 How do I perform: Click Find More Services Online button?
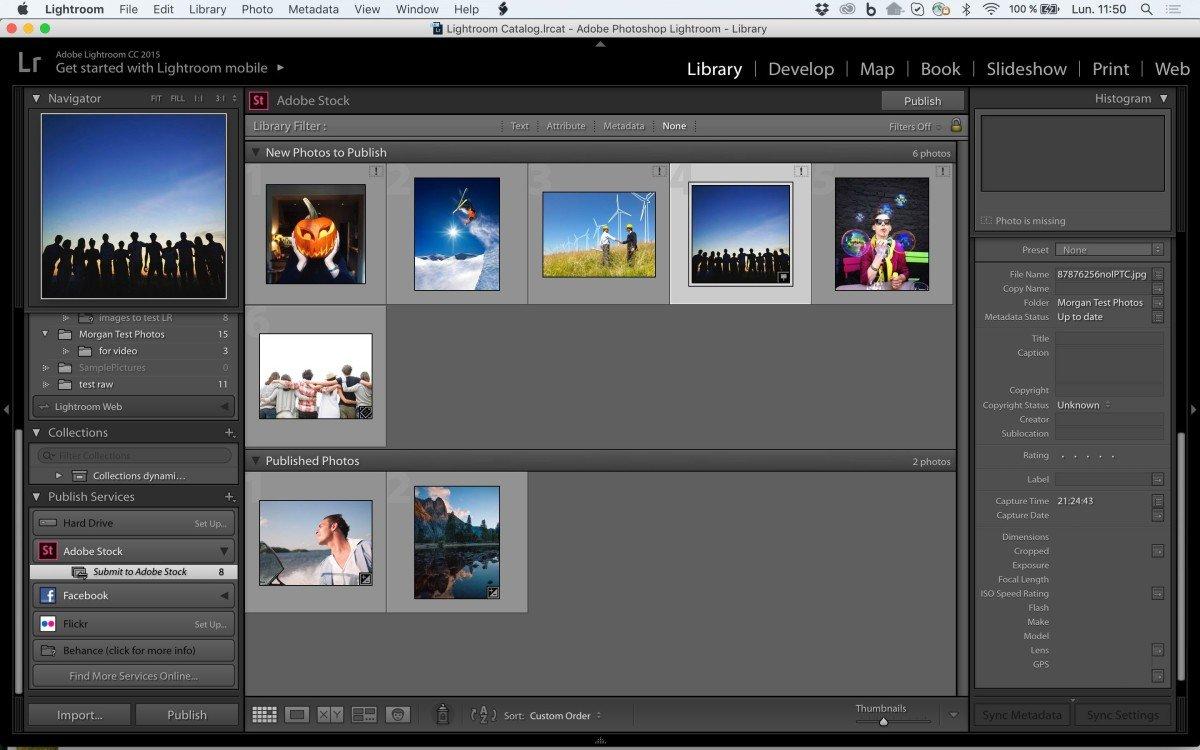[133, 676]
